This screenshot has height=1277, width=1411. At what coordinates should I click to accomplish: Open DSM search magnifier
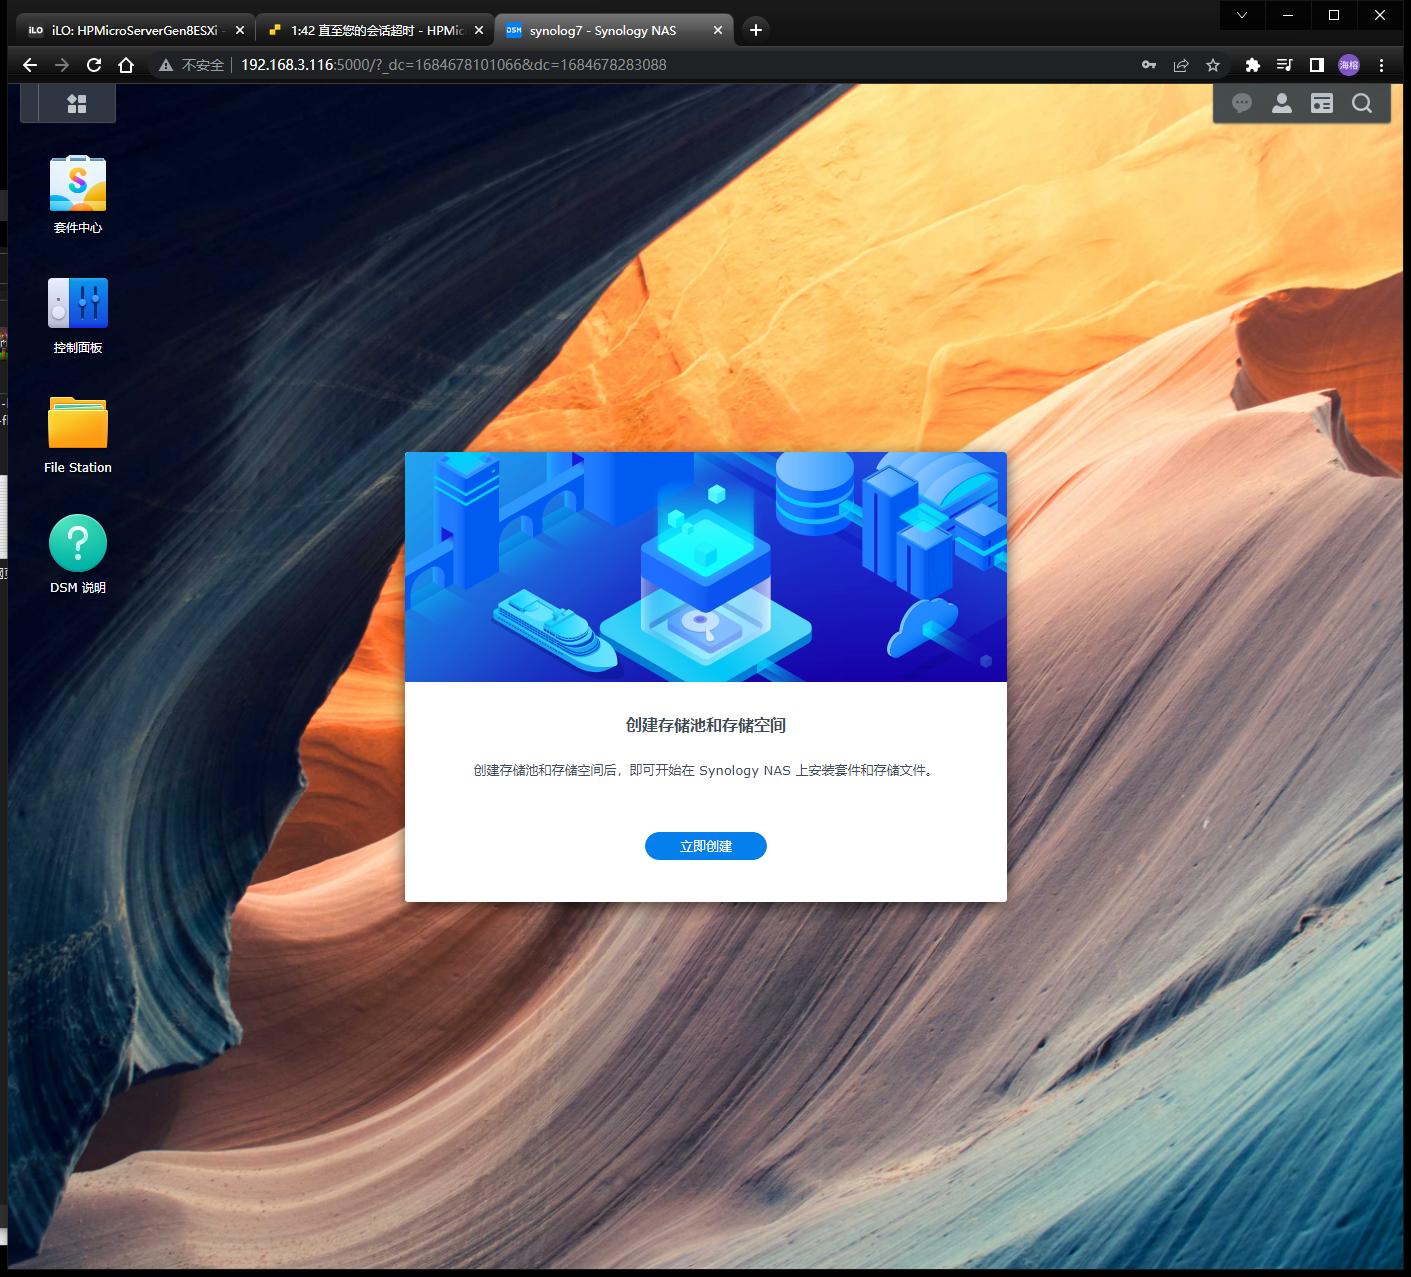1361,103
